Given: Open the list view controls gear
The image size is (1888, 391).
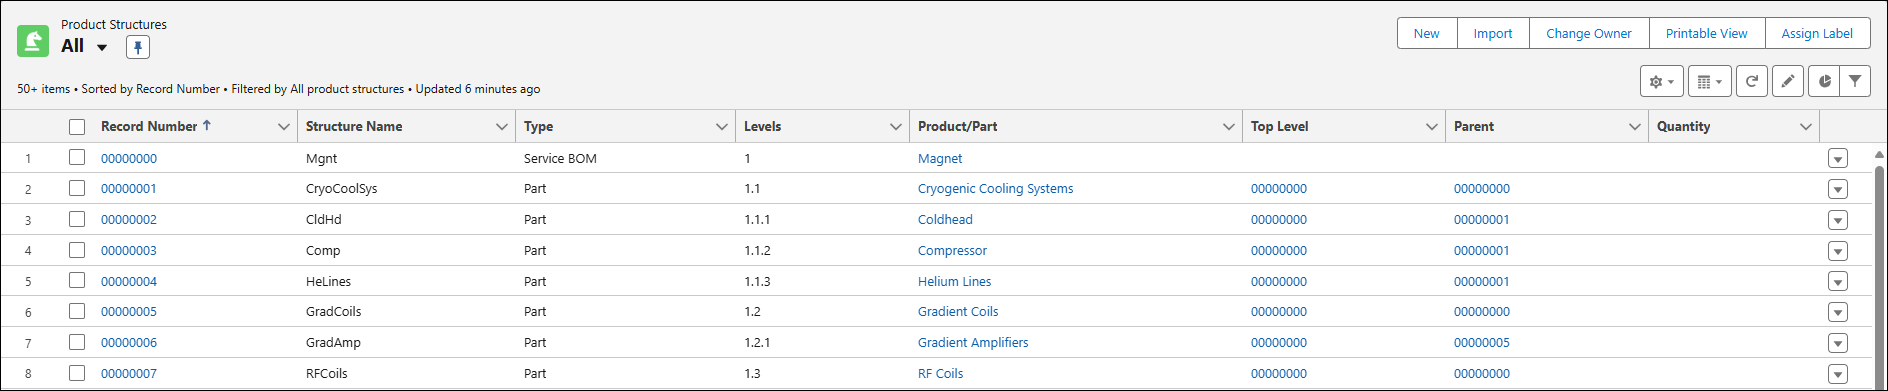Looking at the screenshot, I should (x=1662, y=82).
